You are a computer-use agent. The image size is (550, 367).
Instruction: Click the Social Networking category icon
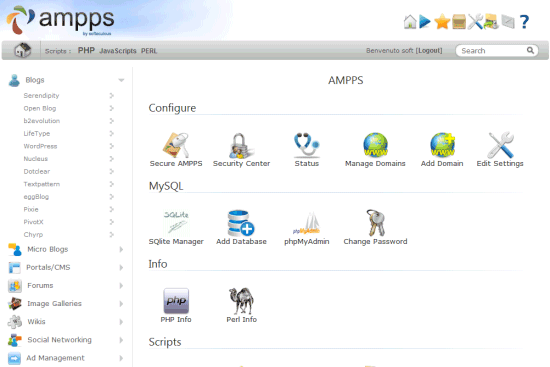tap(15, 340)
